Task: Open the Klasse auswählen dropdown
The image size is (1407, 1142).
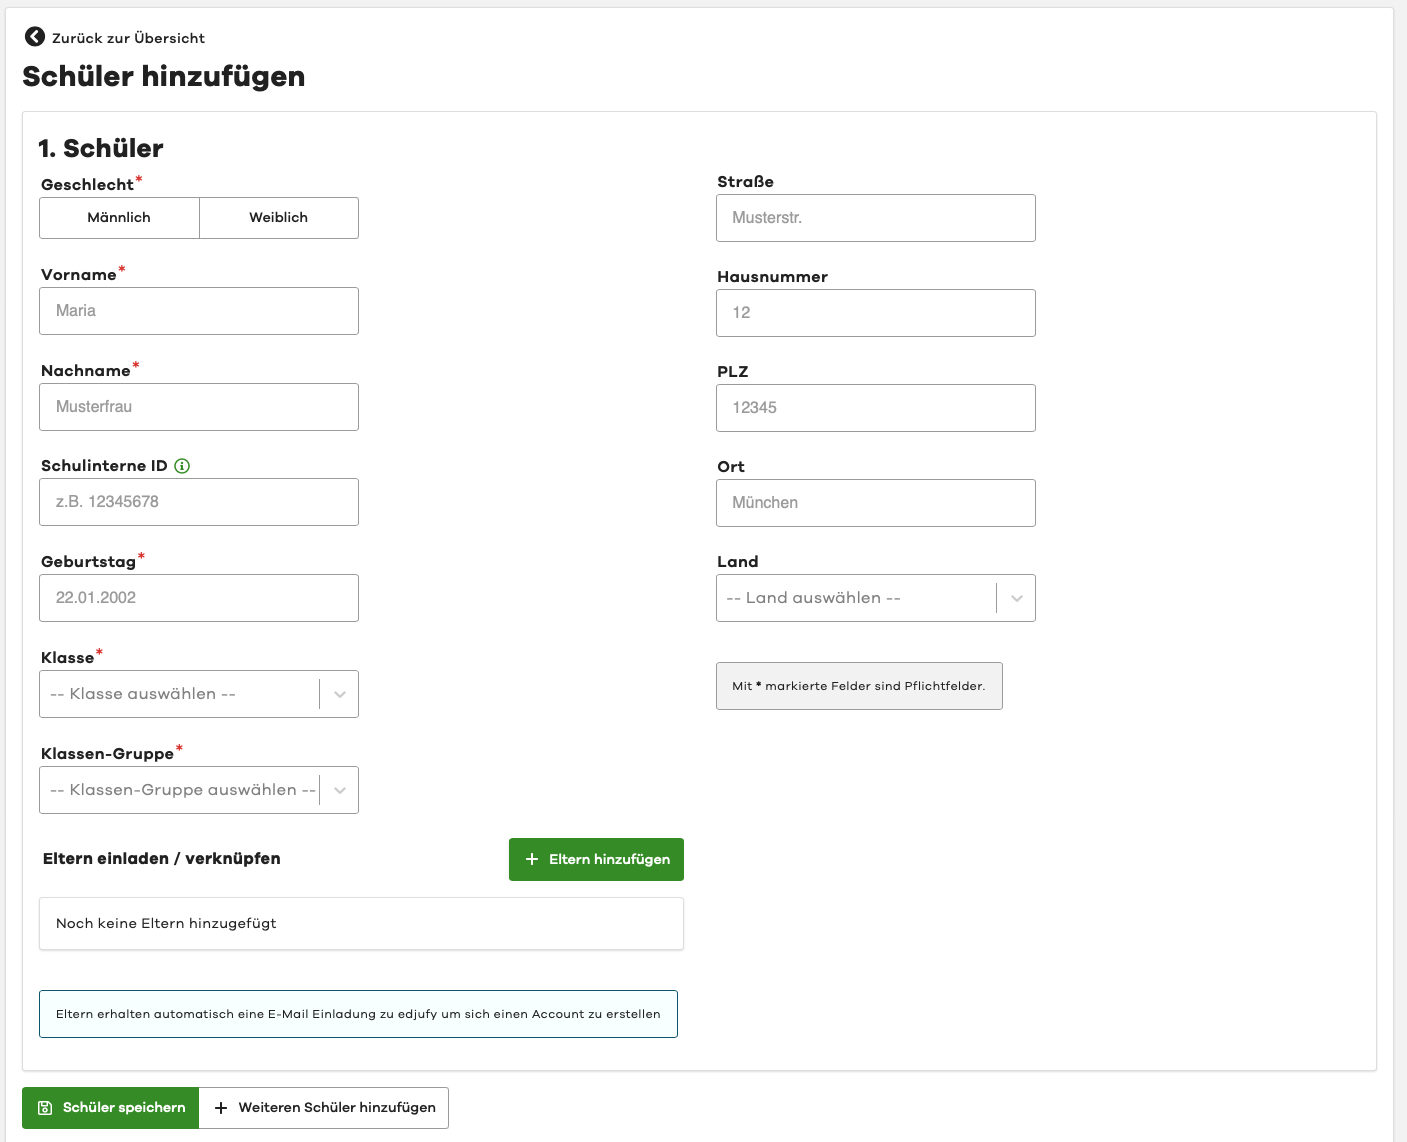Action: click(198, 694)
